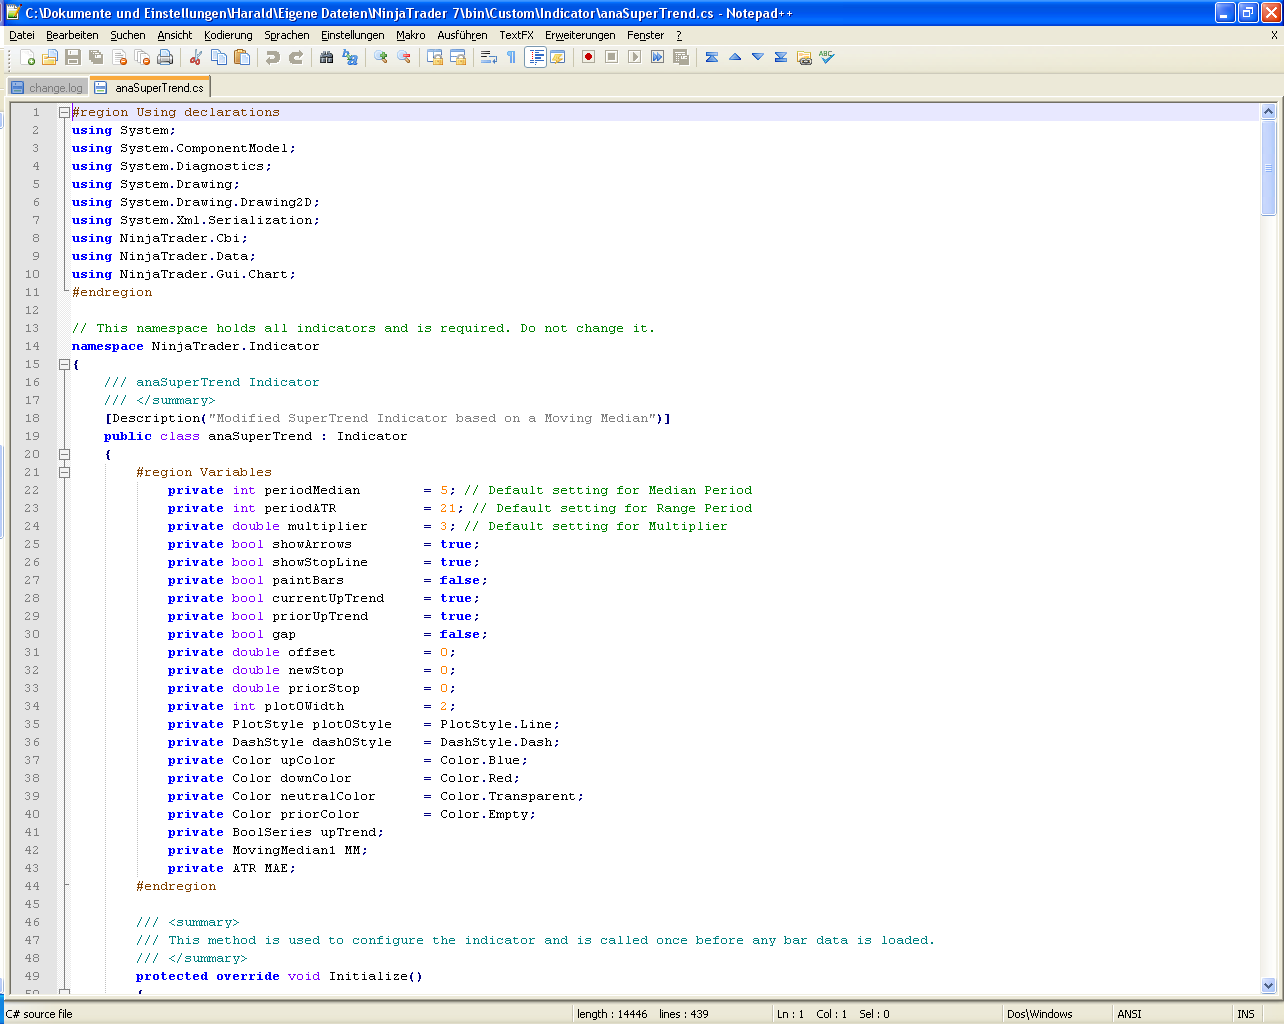Open the Ansicht menu
Screen dimensions: 1284x1024
click(175, 35)
